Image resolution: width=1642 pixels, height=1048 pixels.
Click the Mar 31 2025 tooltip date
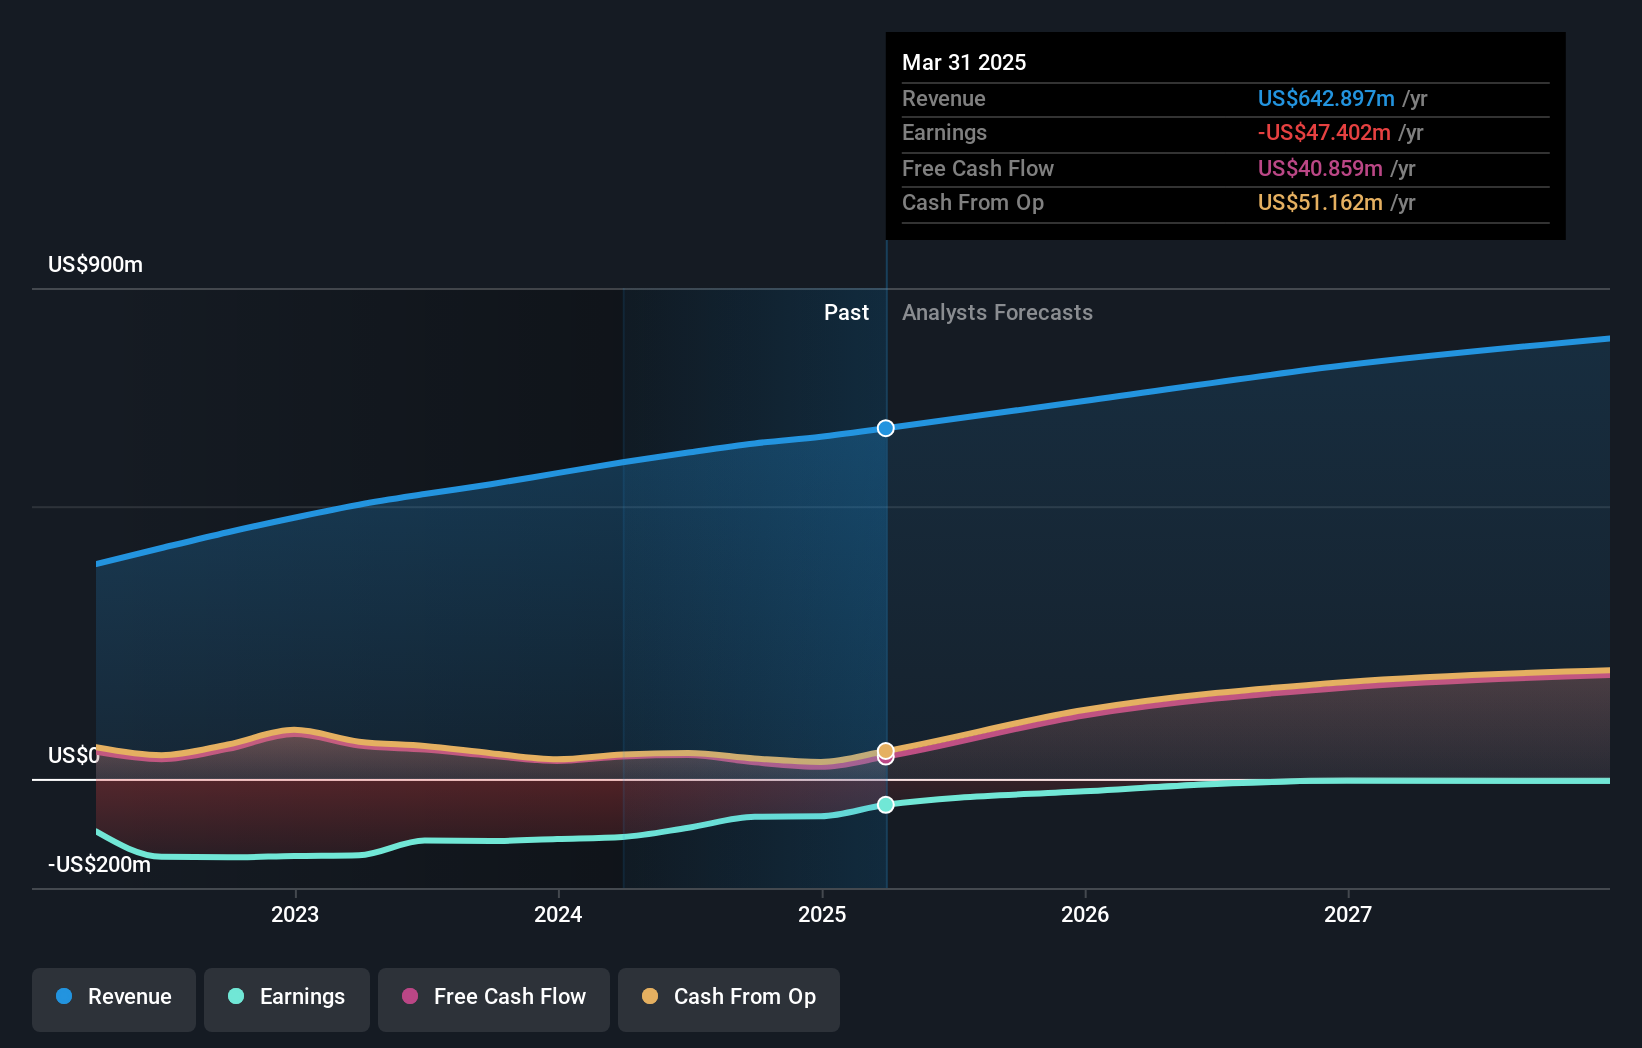click(x=964, y=62)
